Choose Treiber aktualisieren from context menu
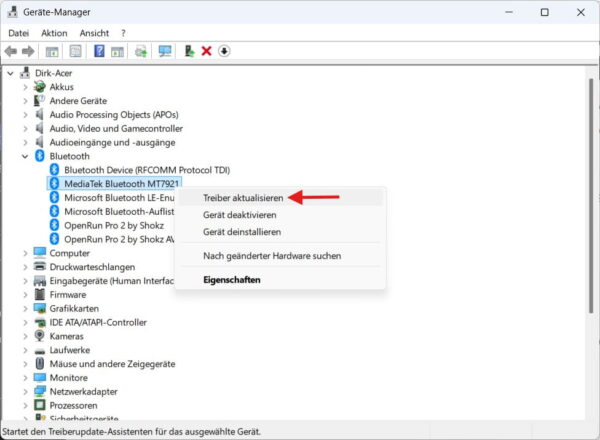Image resolution: width=600 pixels, height=440 pixels. click(x=280, y=198)
